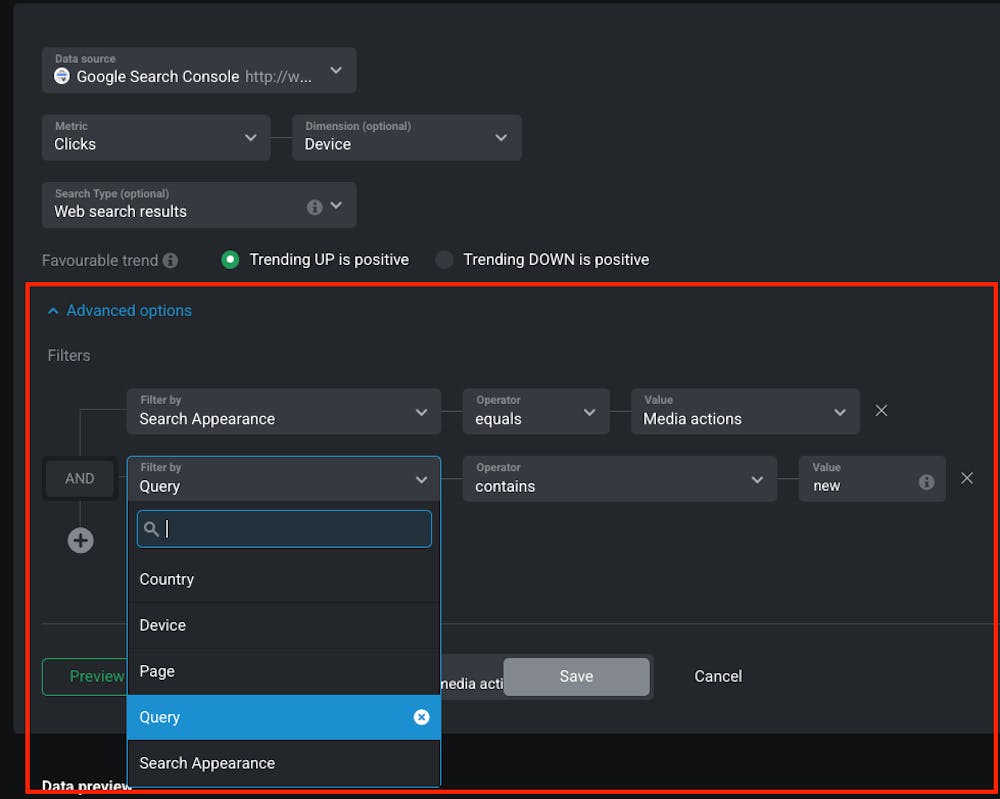Click the filter search input field
The width and height of the screenshot is (1000, 799).
(284, 528)
